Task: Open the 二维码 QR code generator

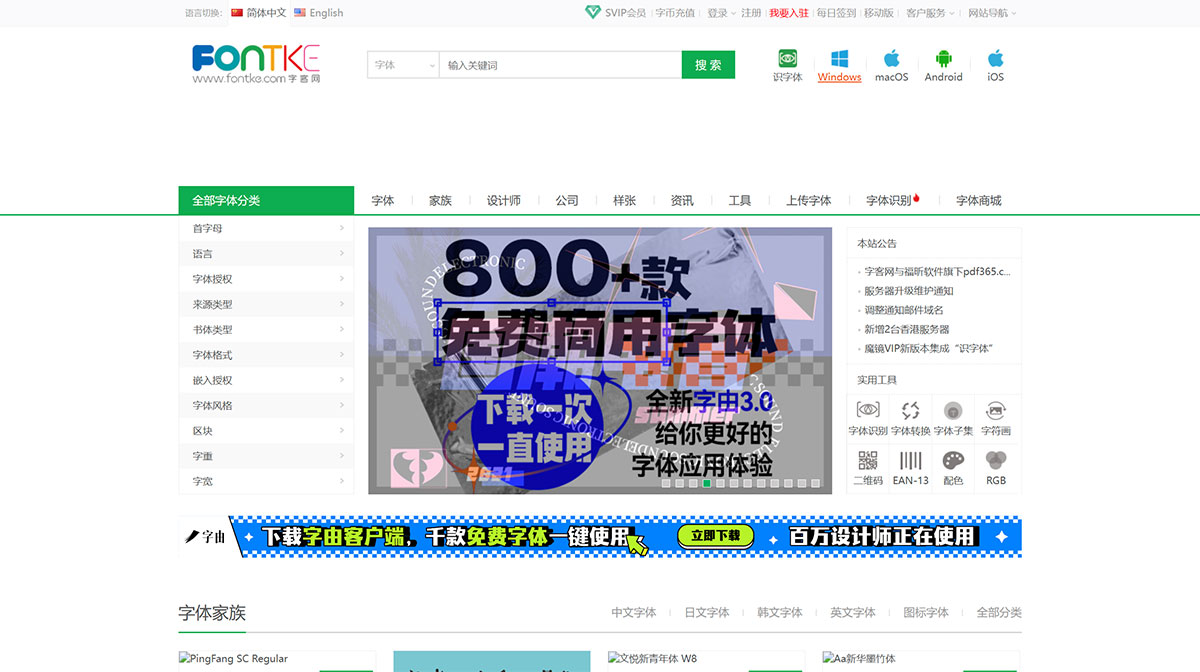Action: [866, 466]
